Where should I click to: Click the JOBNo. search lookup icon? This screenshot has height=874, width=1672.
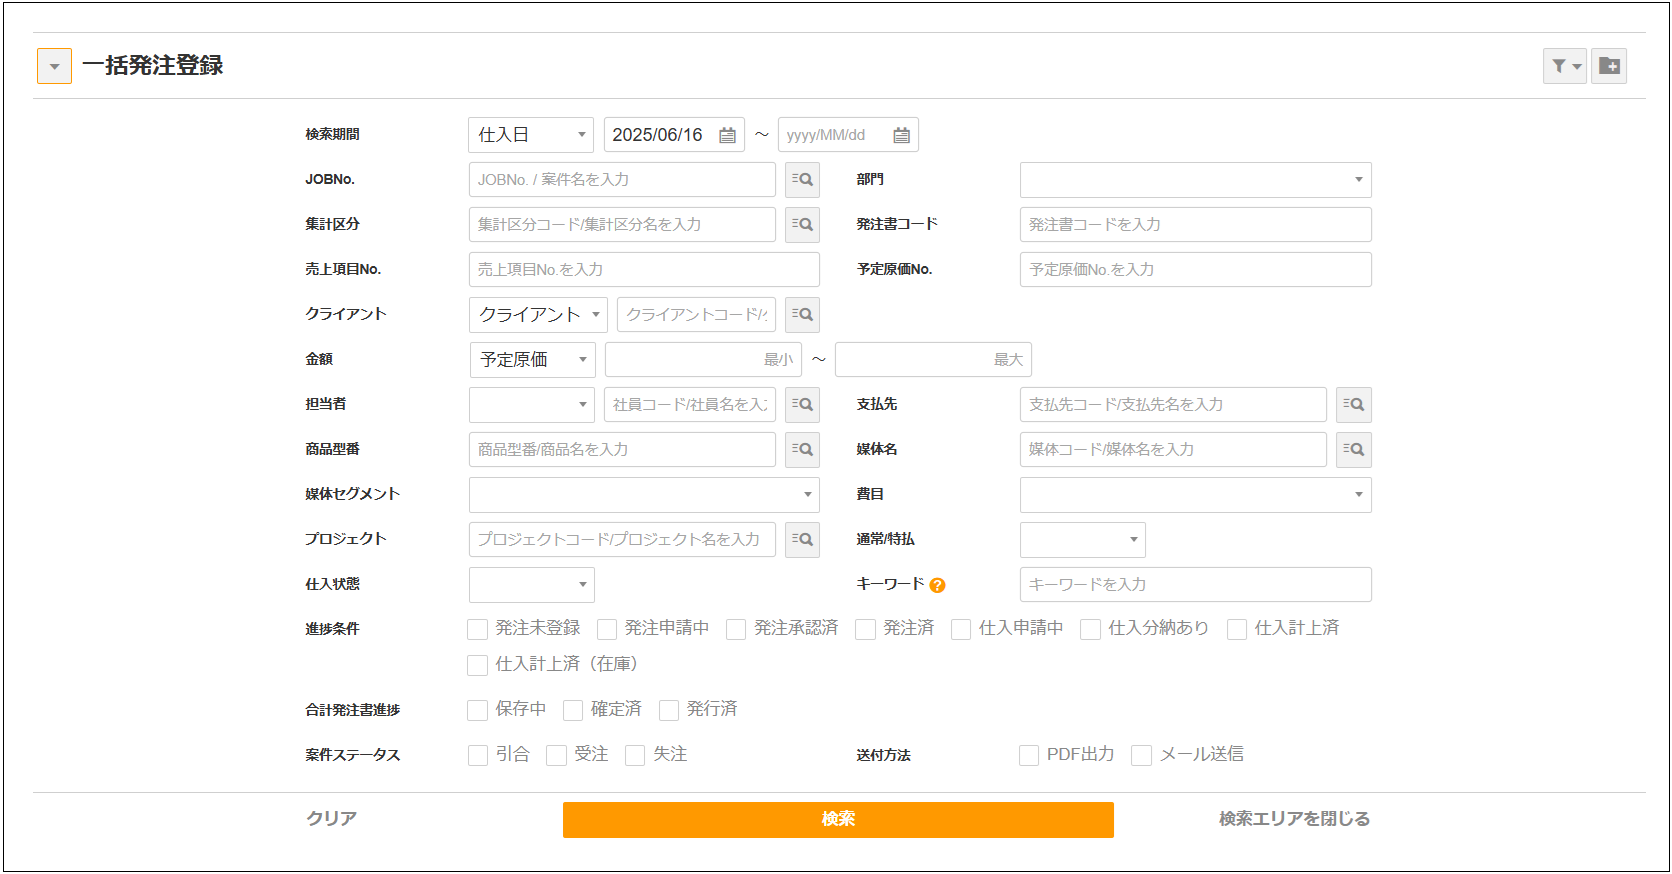click(802, 180)
